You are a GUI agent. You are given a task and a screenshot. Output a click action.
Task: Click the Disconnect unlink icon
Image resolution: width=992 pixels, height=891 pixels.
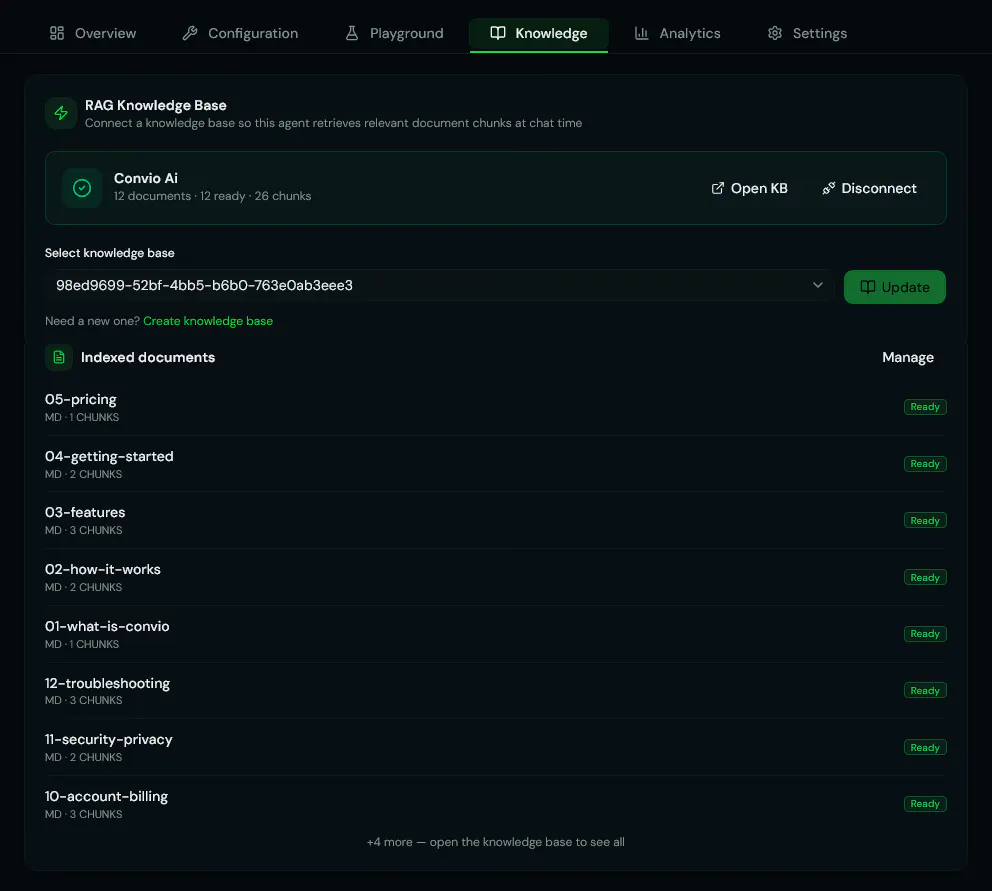point(829,189)
